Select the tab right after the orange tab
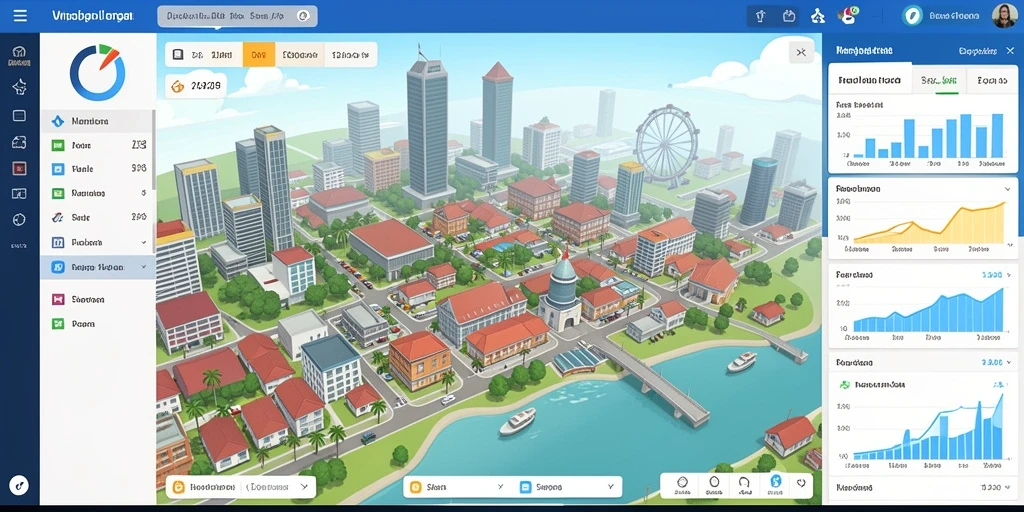This screenshot has height=512, width=1024. 300,56
